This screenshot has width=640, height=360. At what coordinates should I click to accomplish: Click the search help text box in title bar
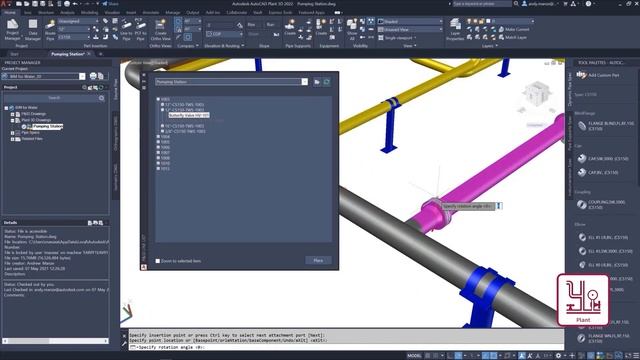482,4
